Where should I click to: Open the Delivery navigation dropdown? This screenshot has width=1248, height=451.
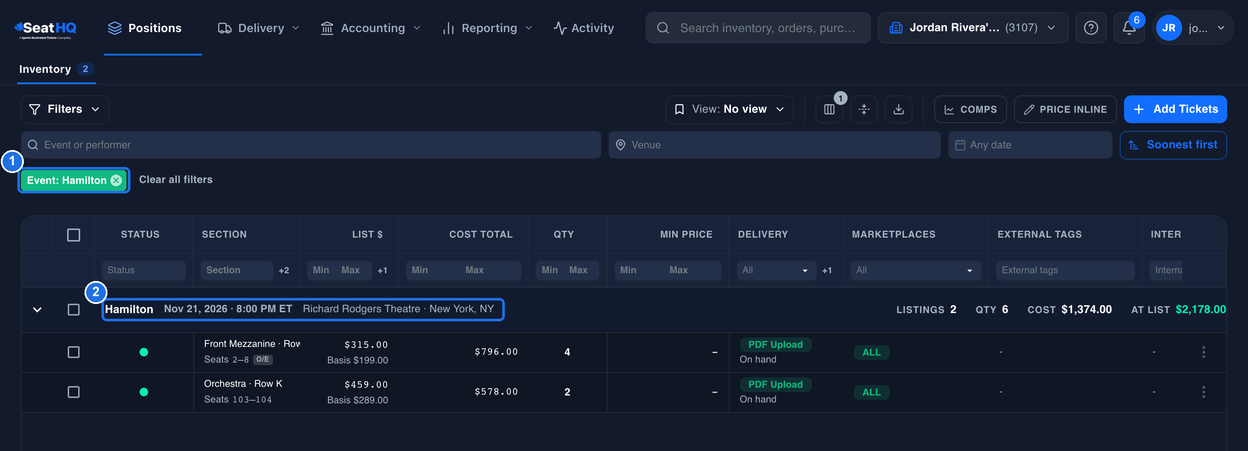click(258, 28)
